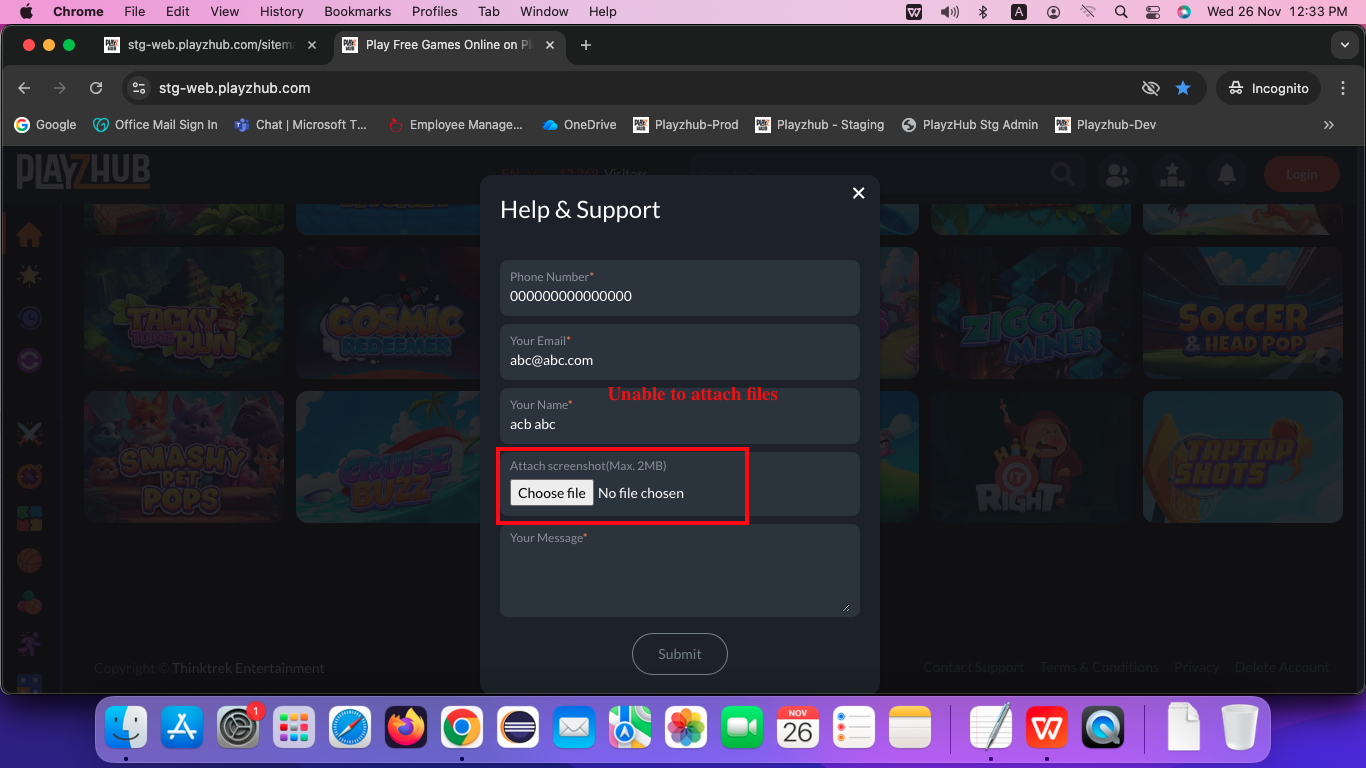Open a new tab with plus icon
1366x768 pixels.
(586, 45)
